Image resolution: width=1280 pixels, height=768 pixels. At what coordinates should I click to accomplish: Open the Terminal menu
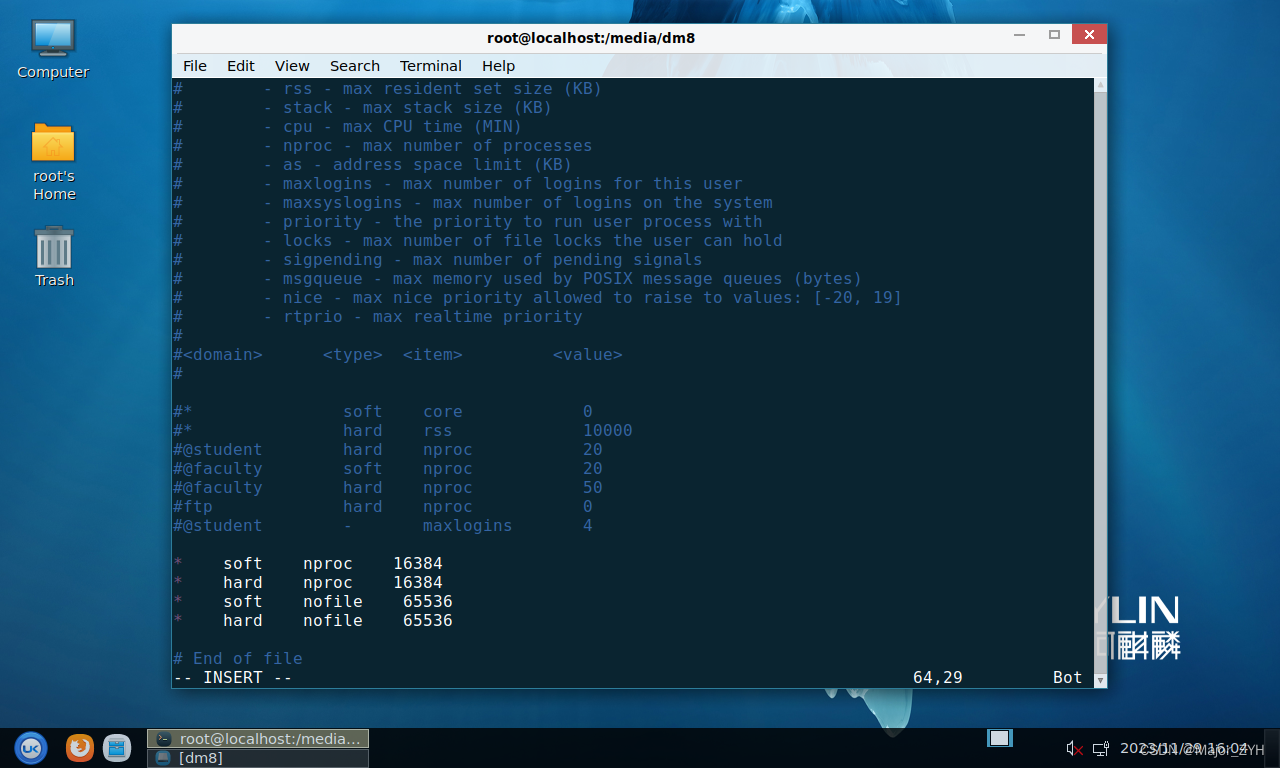coord(431,66)
